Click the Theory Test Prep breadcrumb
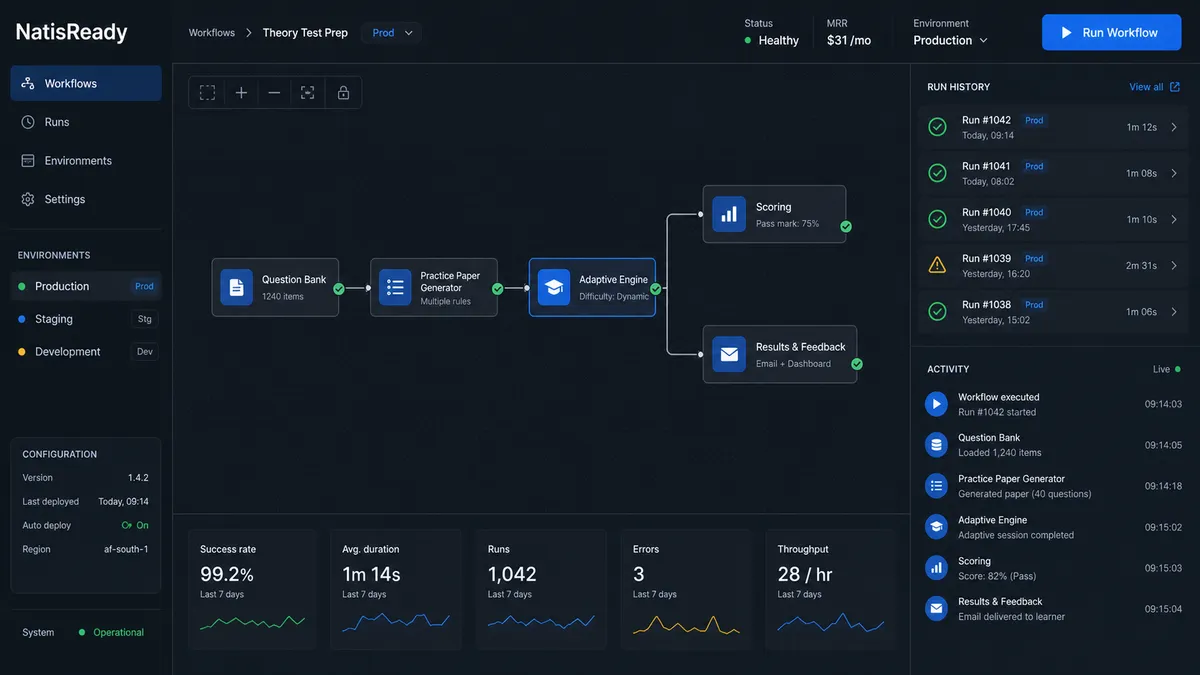 tap(305, 33)
